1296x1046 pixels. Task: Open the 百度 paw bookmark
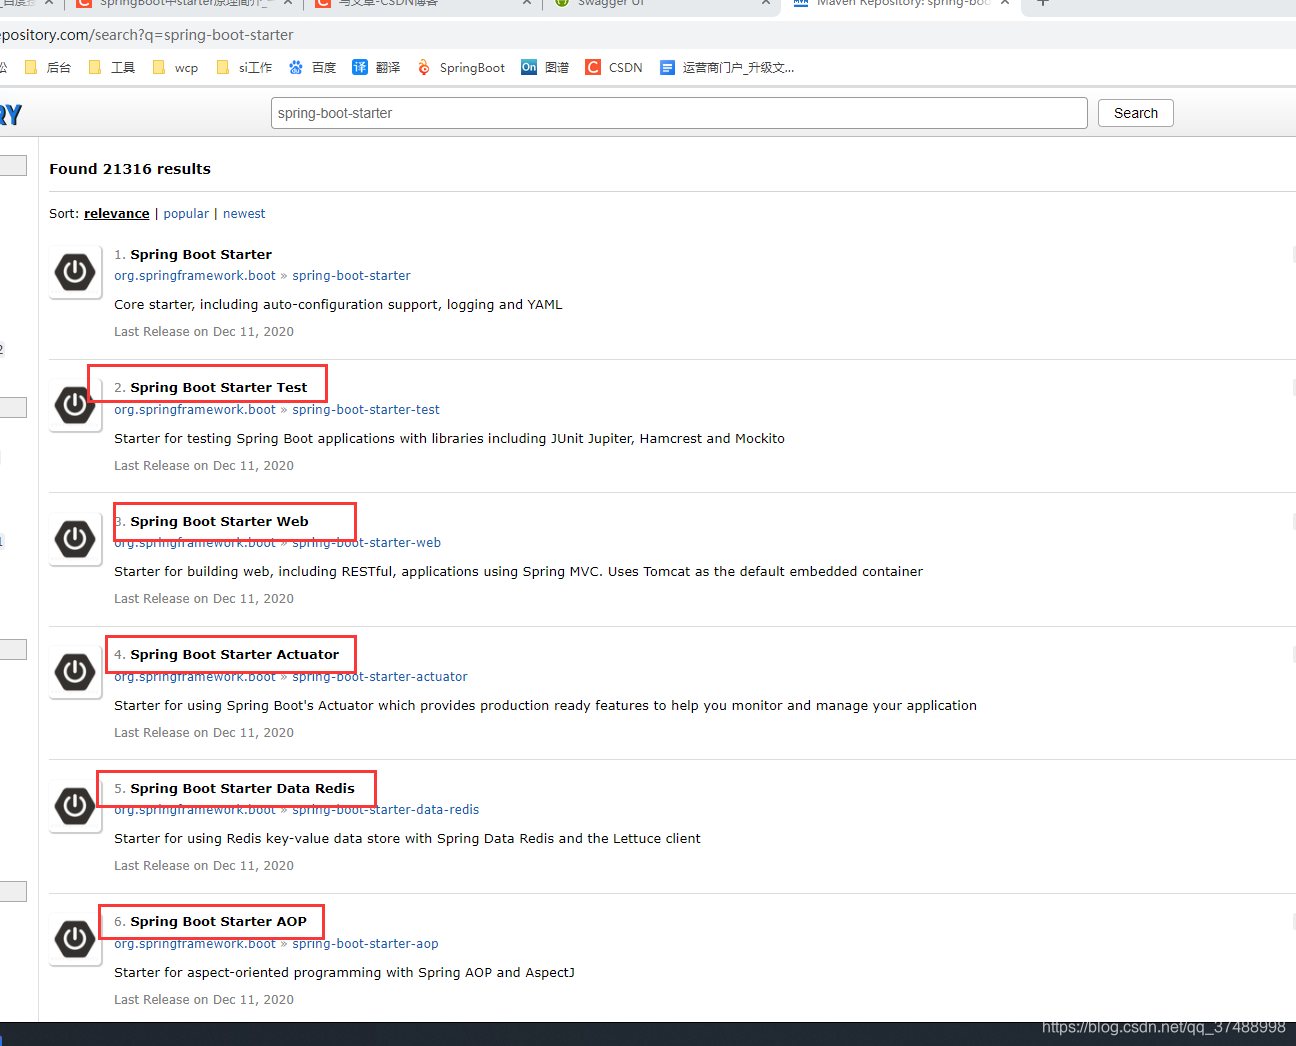coord(312,68)
